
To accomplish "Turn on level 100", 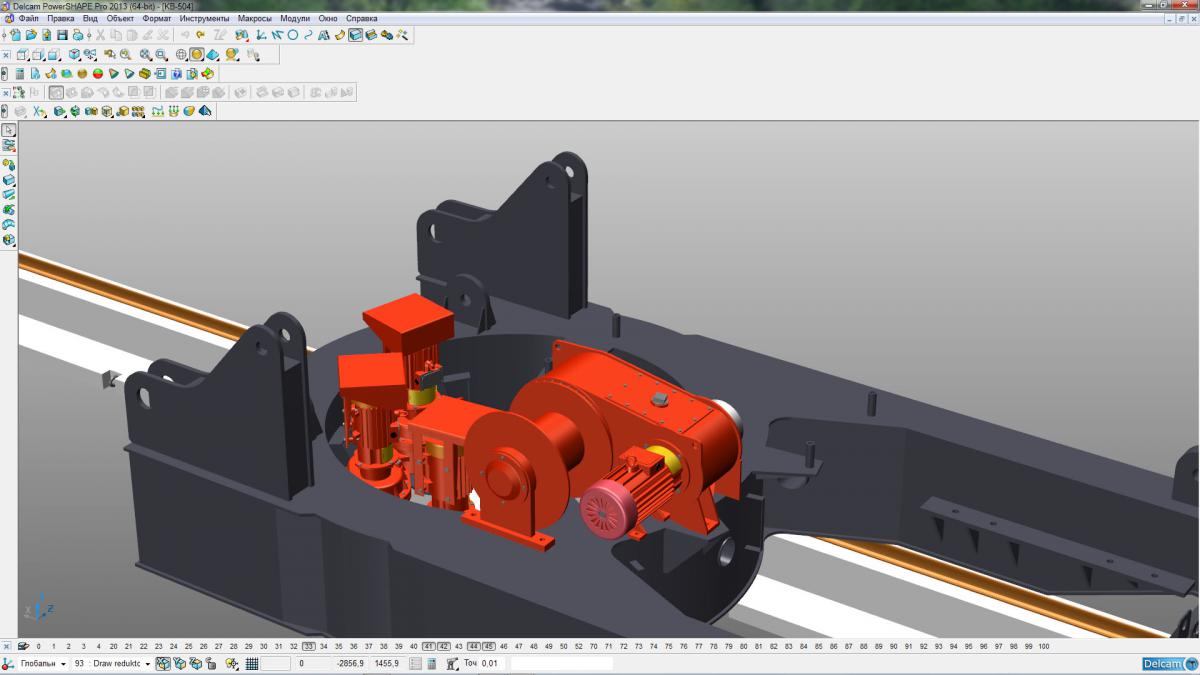I will (x=1043, y=646).
